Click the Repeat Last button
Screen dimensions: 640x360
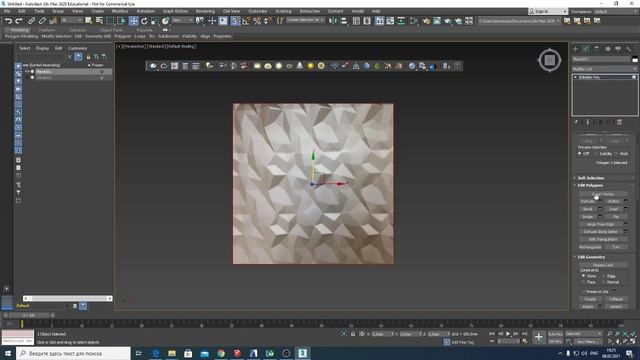point(603,265)
